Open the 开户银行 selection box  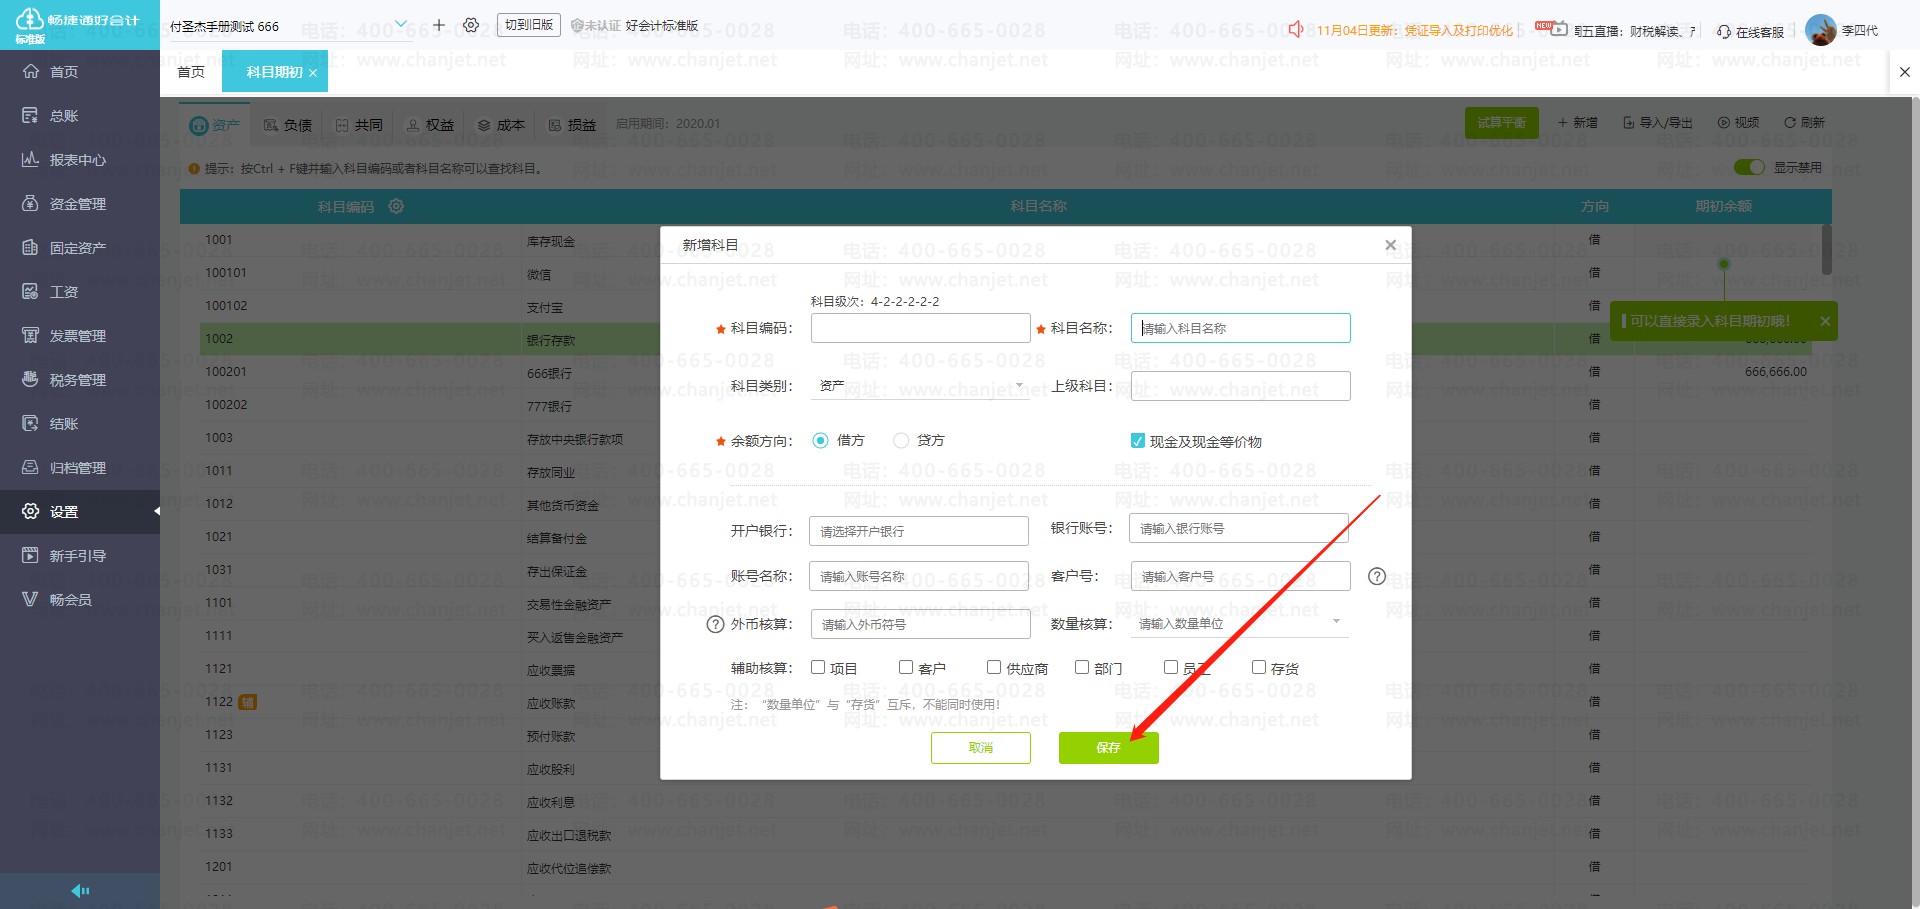tap(918, 531)
